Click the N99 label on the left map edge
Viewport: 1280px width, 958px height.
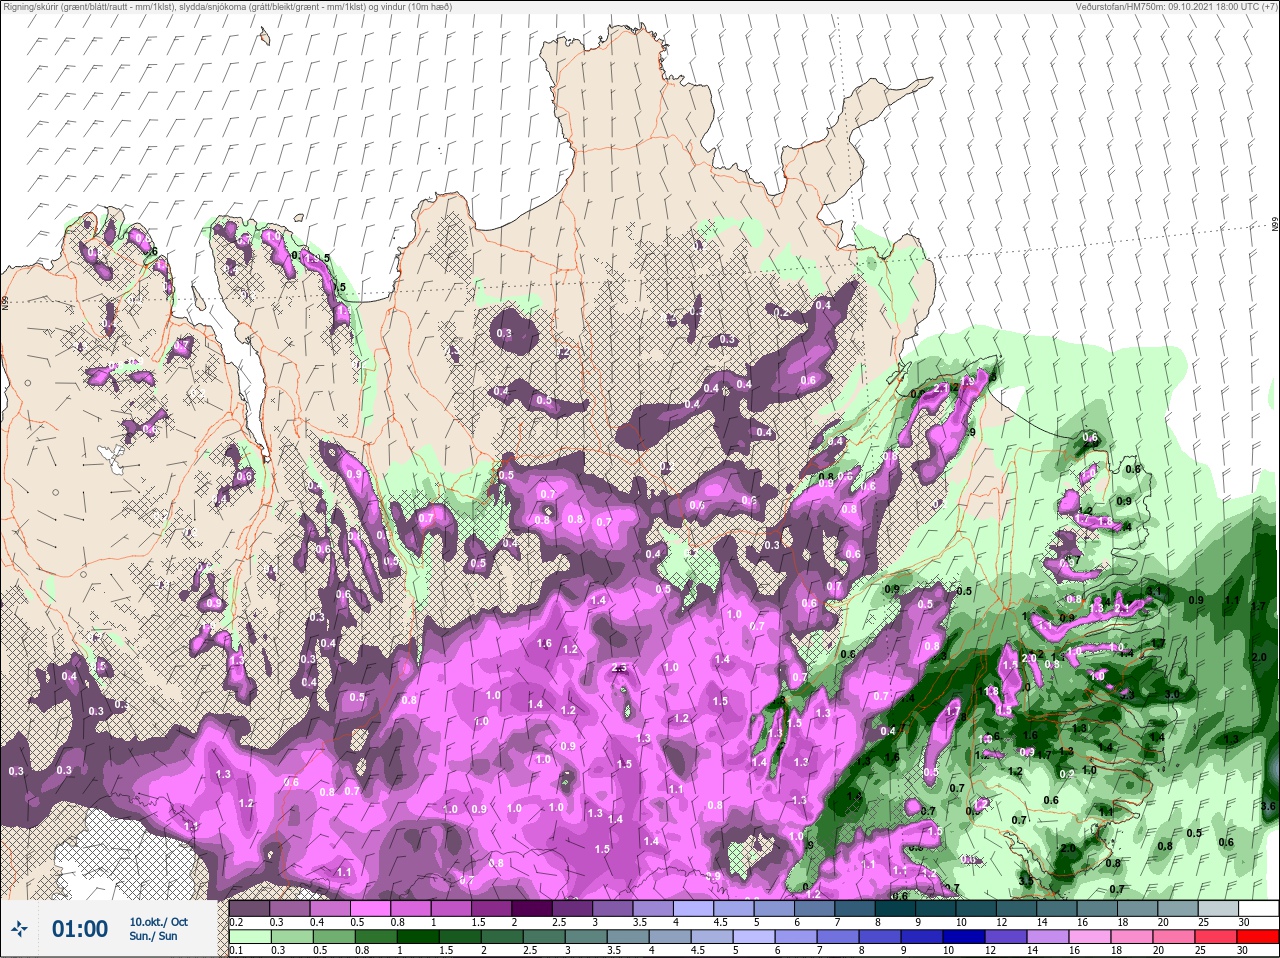5,301
